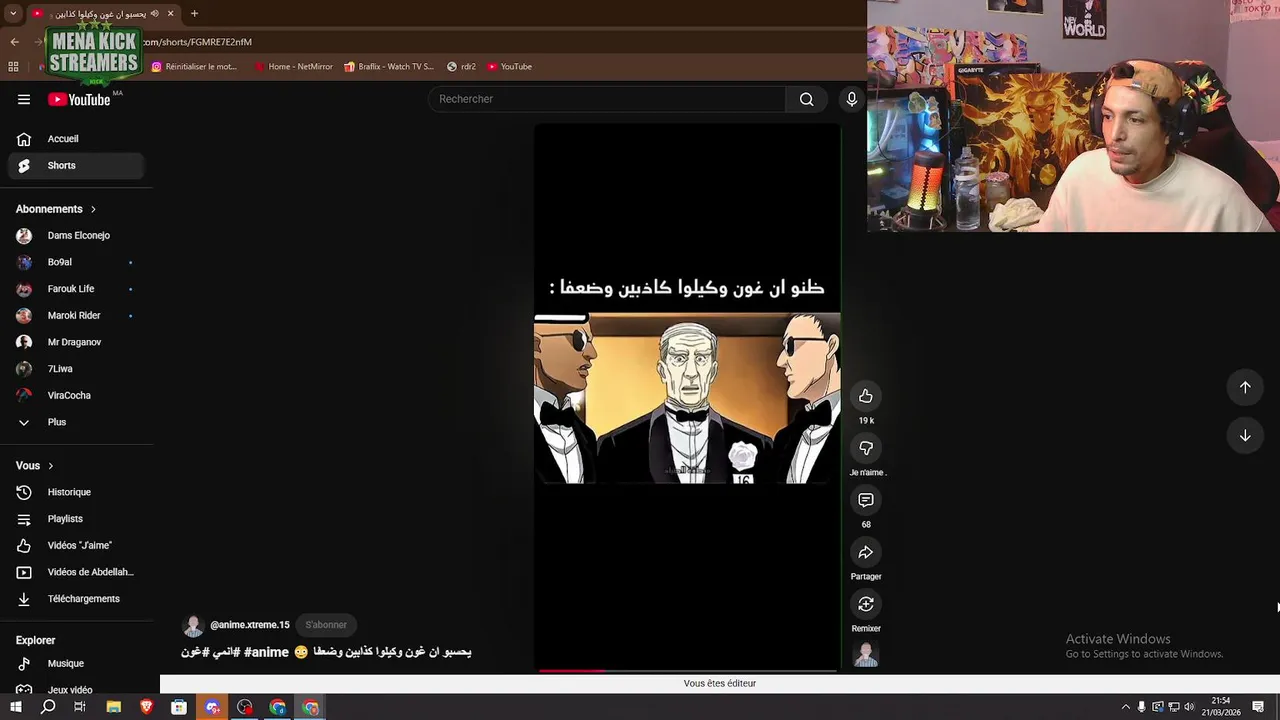Open the comments showing 68
The height and width of the screenshot is (720, 1280).
pos(866,500)
